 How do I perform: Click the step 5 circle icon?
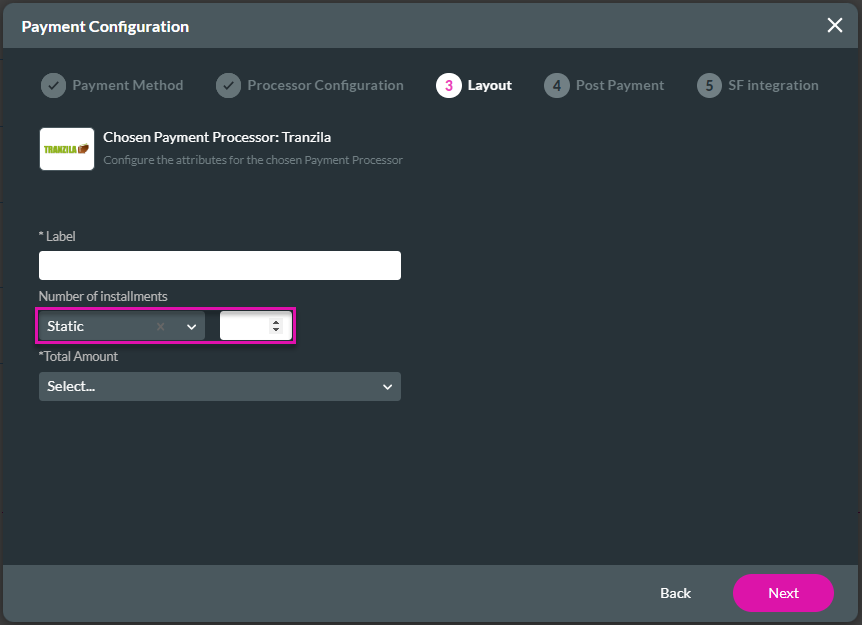pyautogui.click(x=709, y=85)
